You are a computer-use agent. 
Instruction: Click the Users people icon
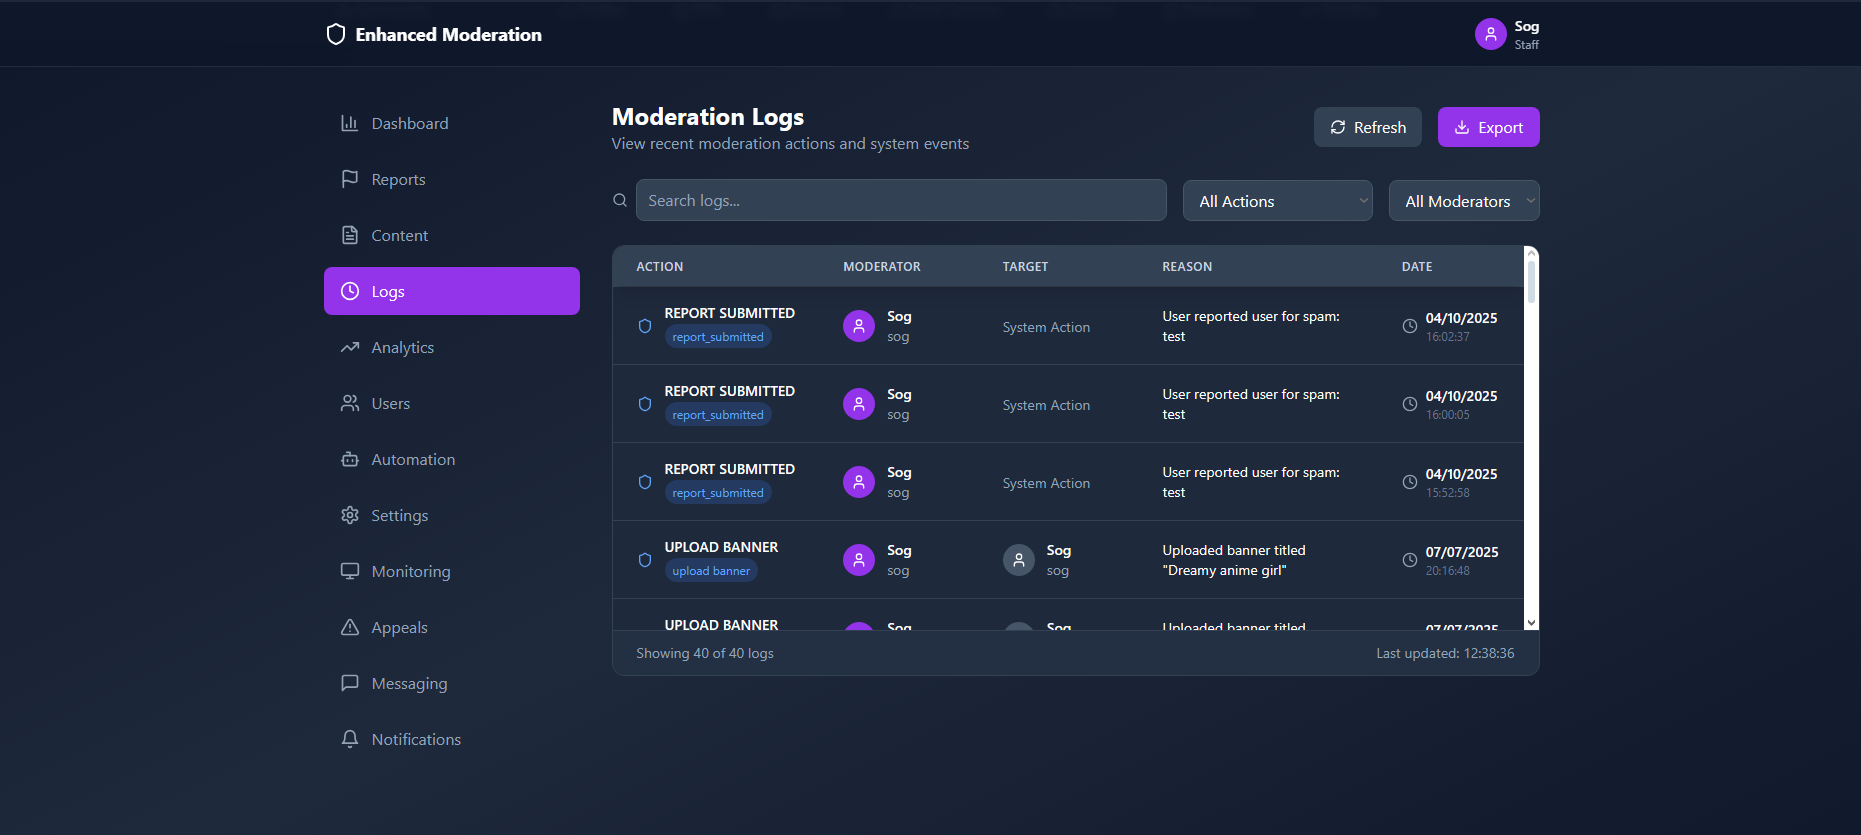(350, 403)
